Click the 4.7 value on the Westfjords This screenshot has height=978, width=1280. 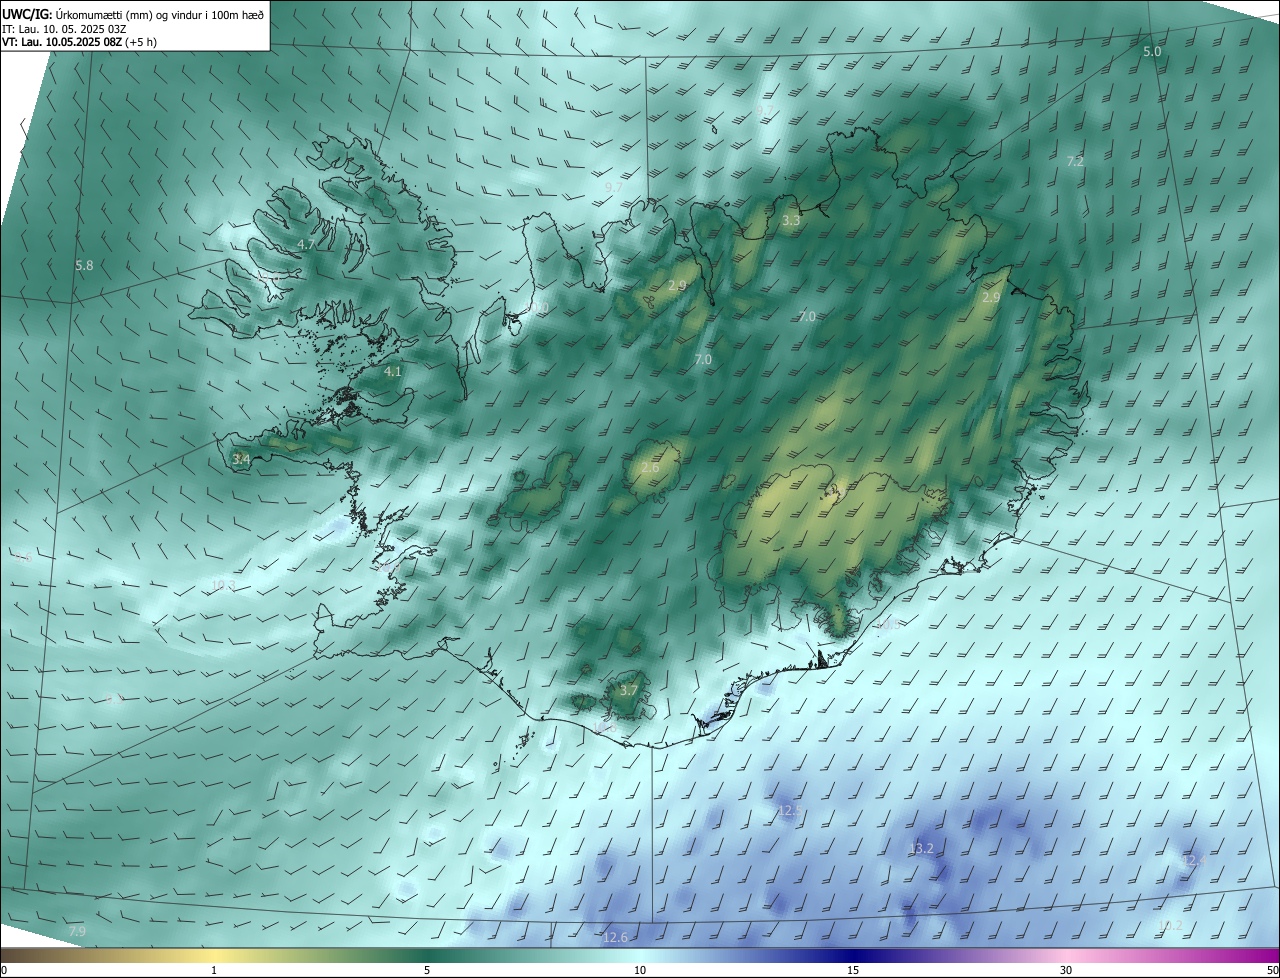point(306,244)
